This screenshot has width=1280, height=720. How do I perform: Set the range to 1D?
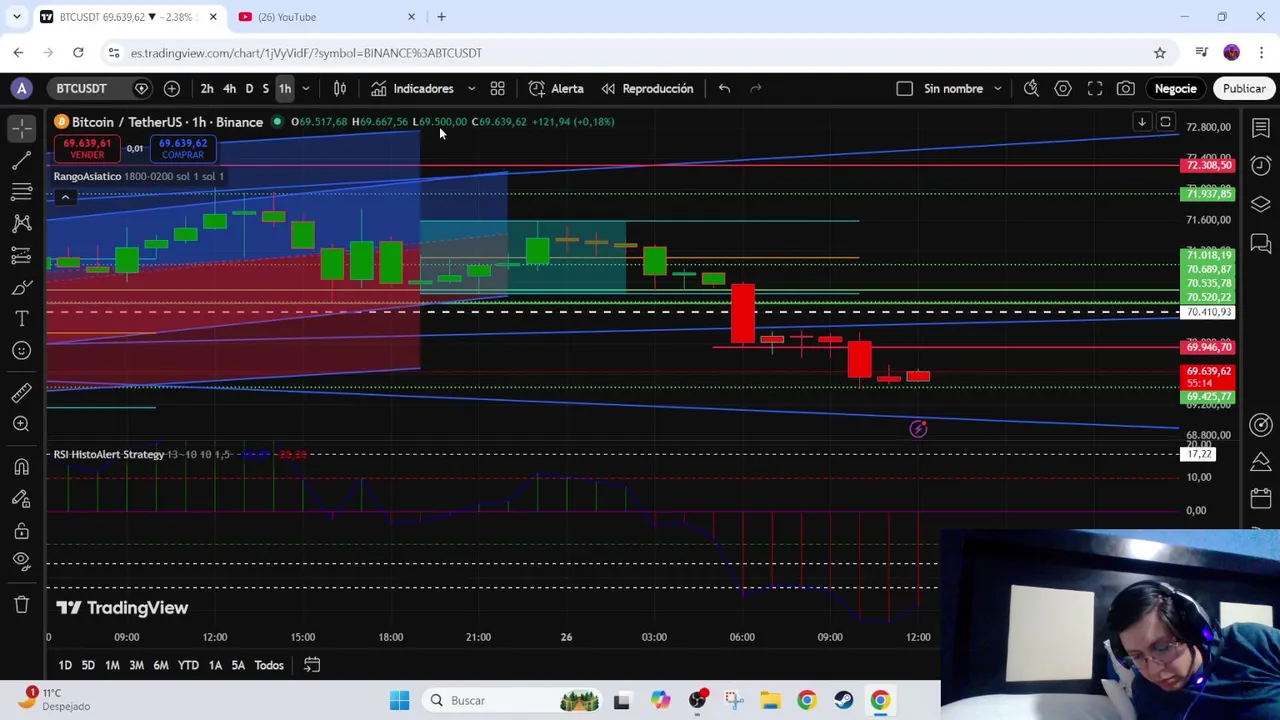pyautogui.click(x=65, y=665)
